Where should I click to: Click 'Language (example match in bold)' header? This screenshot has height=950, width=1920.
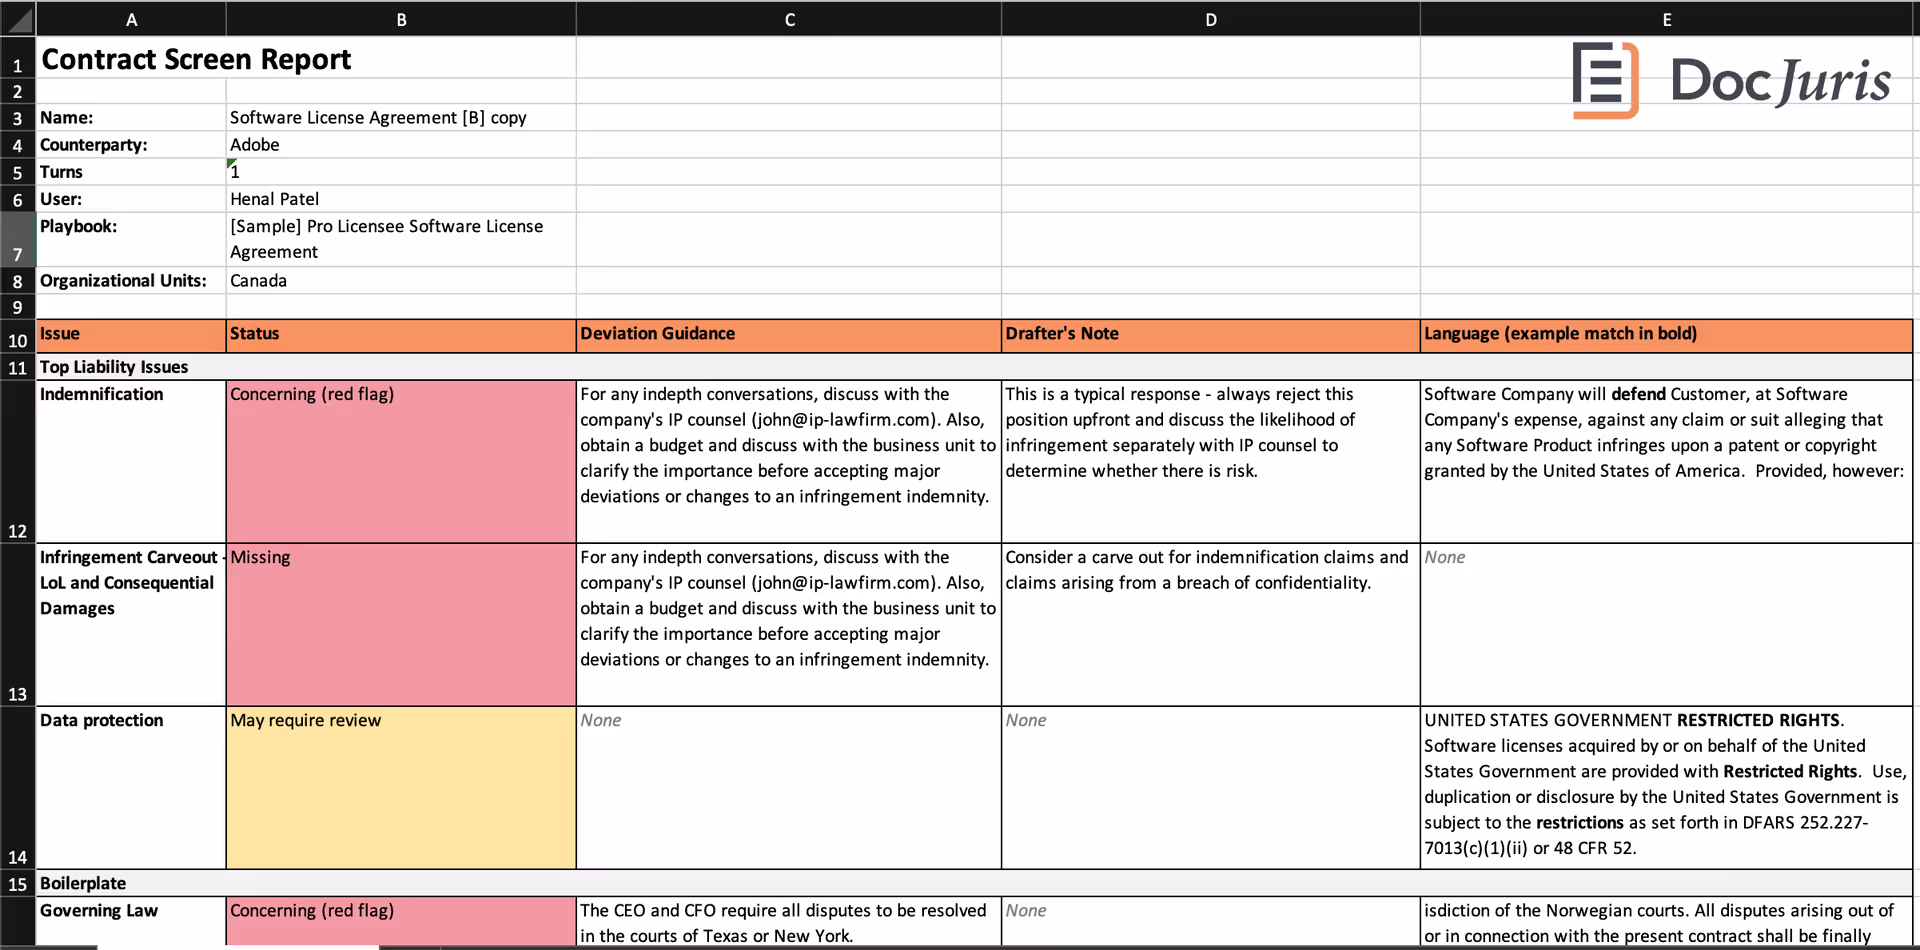tap(1666, 336)
